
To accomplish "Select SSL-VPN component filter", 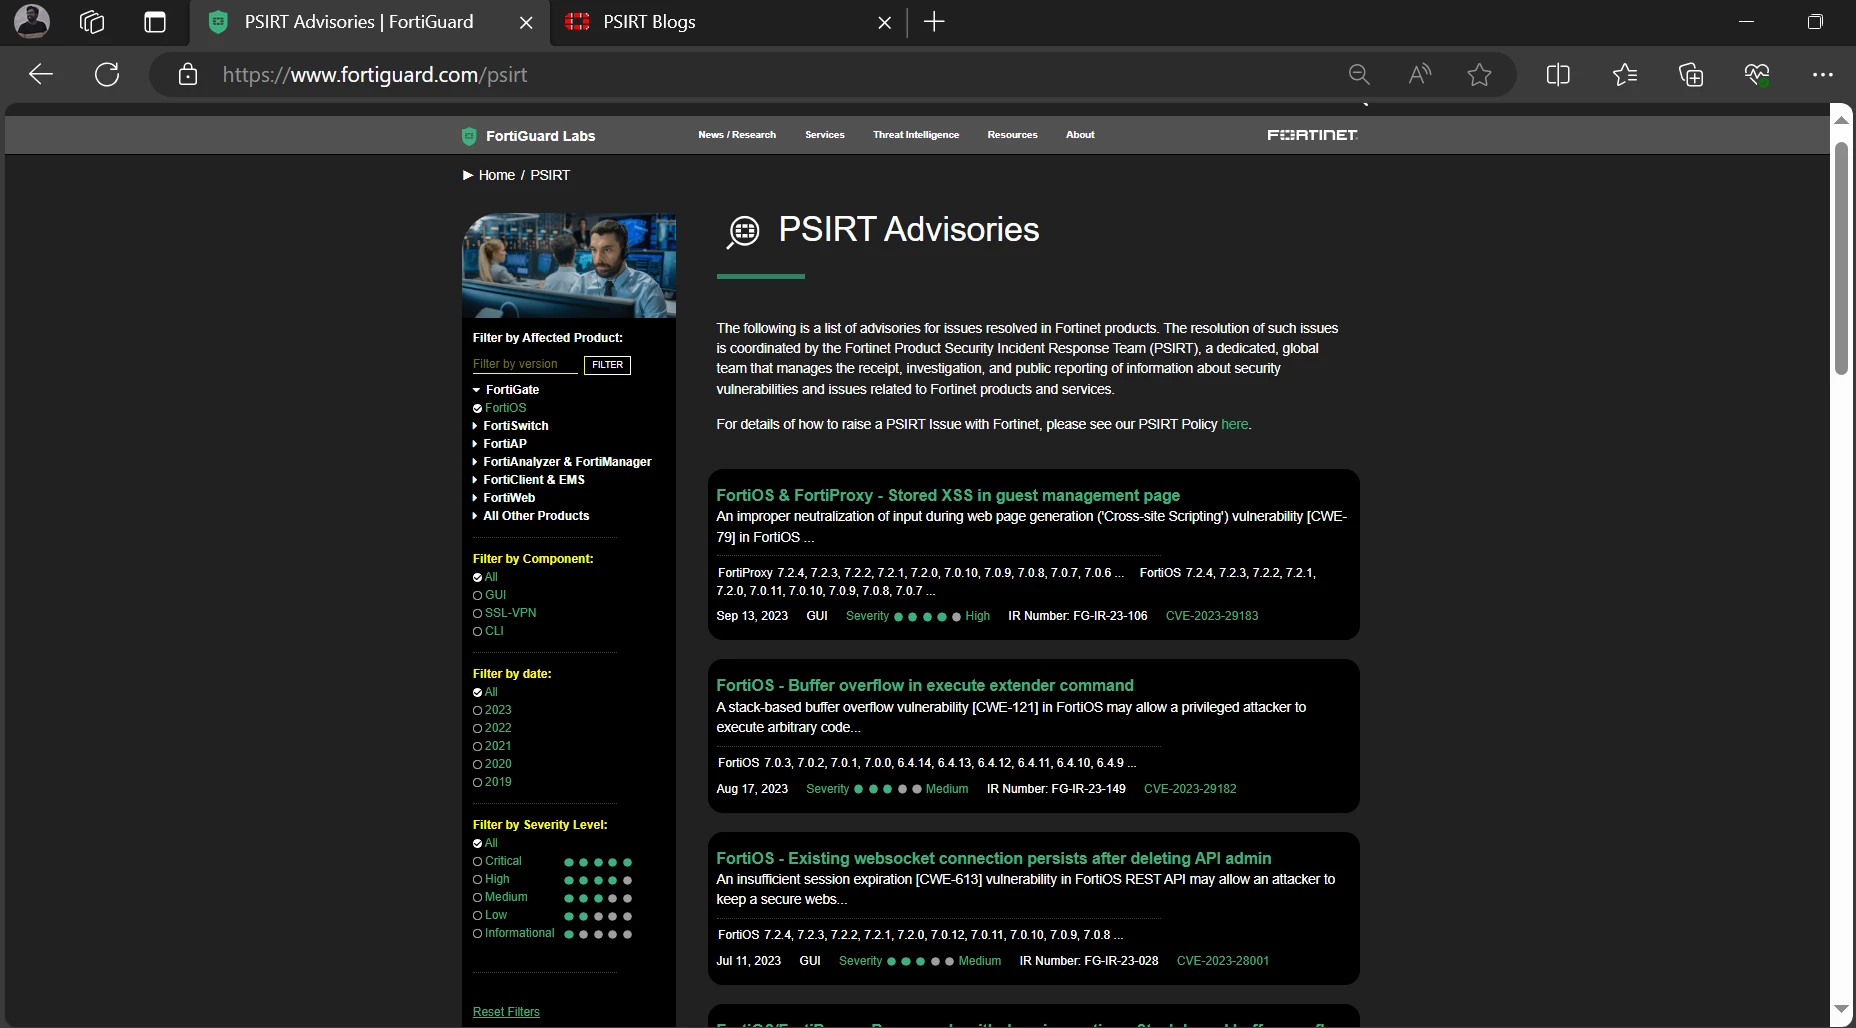I will pyautogui.click(x=505, y=613).
